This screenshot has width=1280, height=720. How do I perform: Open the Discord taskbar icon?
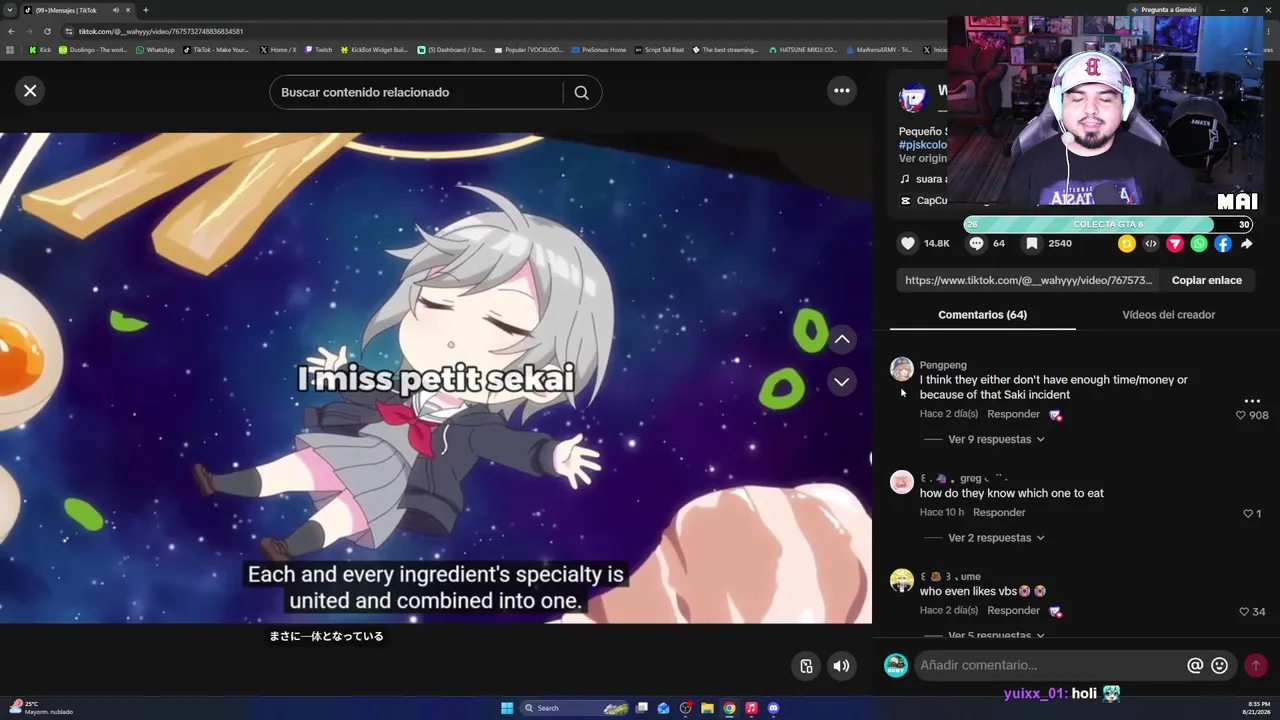pos(773,708)
